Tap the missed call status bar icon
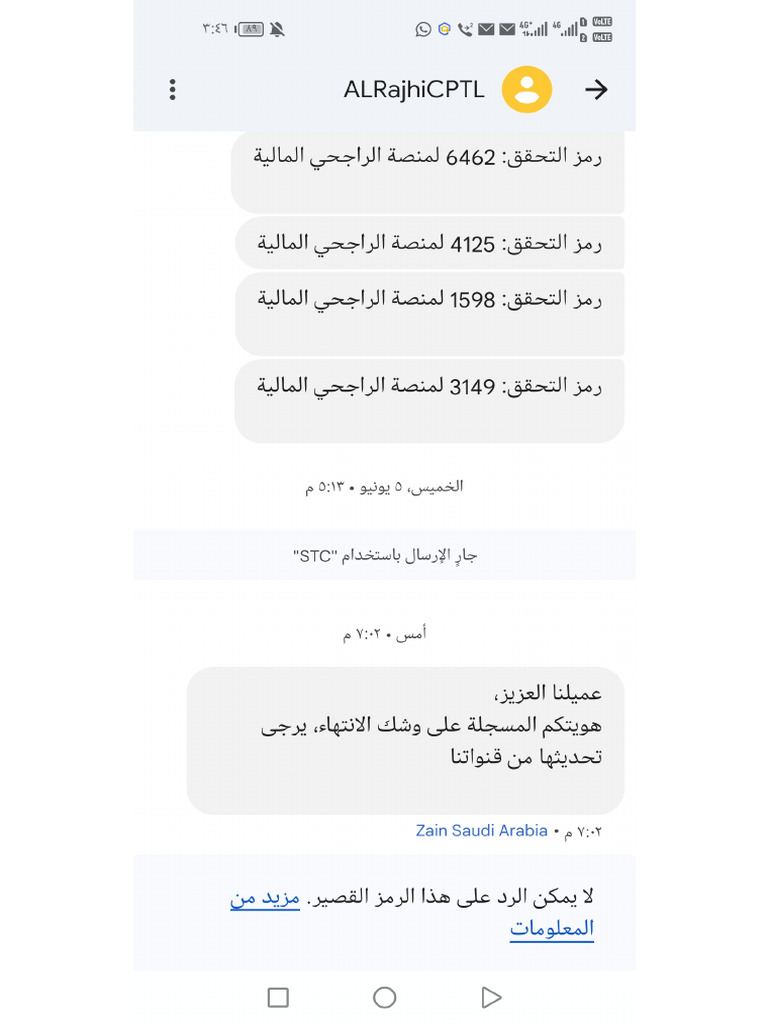This screenshot has width=768, height=1024. 465,29
